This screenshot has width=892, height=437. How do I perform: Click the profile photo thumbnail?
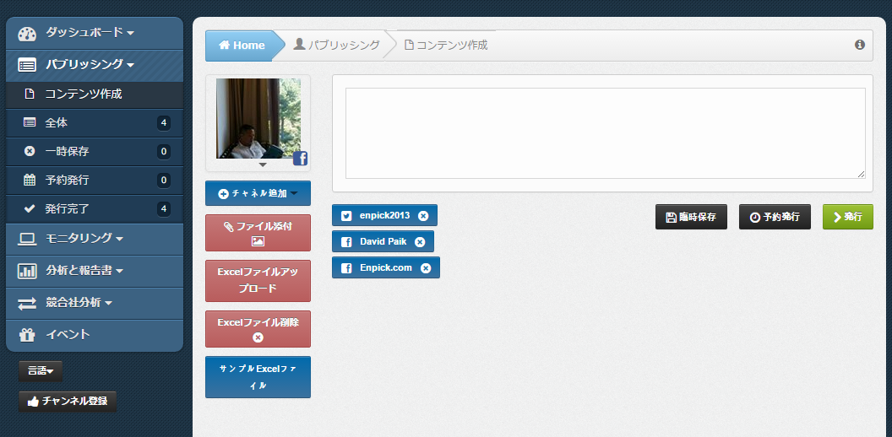coord(258,118)
